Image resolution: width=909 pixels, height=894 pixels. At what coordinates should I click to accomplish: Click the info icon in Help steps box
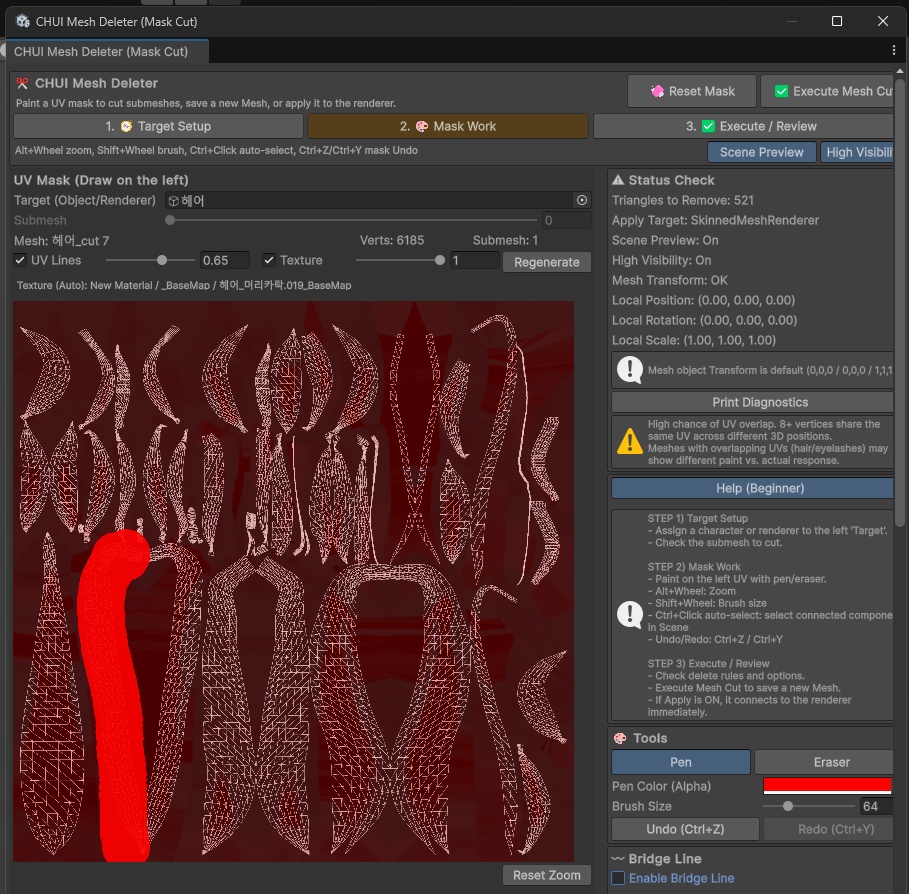(x=629, y=614)
